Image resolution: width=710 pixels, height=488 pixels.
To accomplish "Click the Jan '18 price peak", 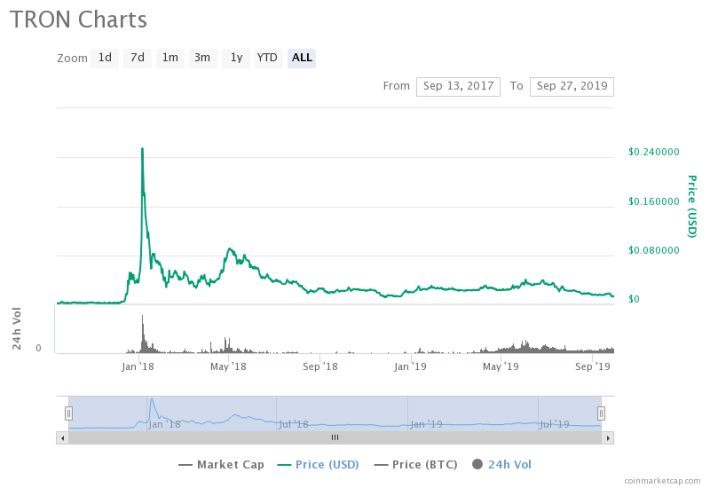I will coord(142,148).
